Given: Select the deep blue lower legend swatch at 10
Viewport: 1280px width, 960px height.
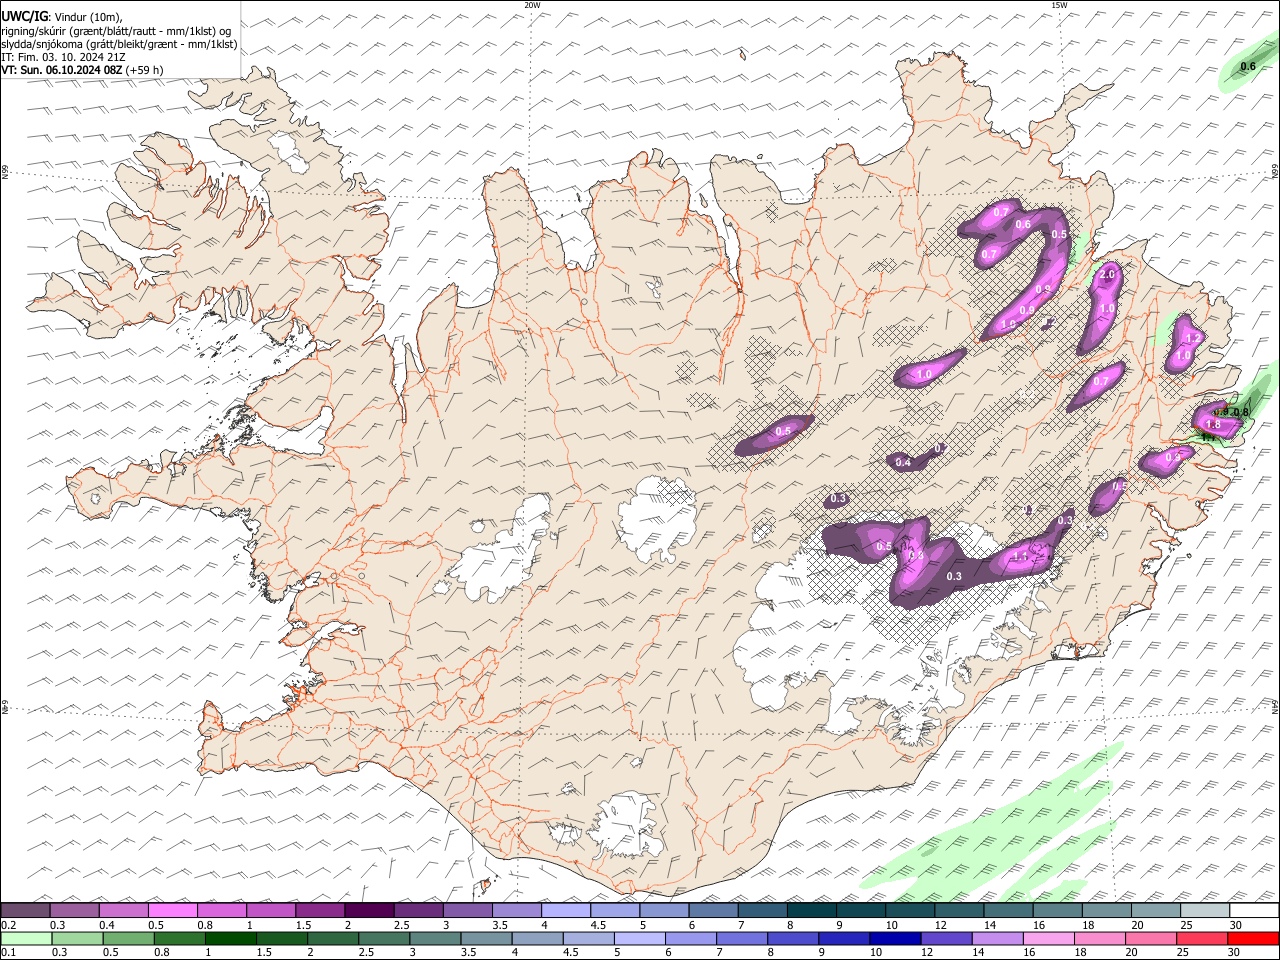Looking at the screenshot, I should click(894, 938).
